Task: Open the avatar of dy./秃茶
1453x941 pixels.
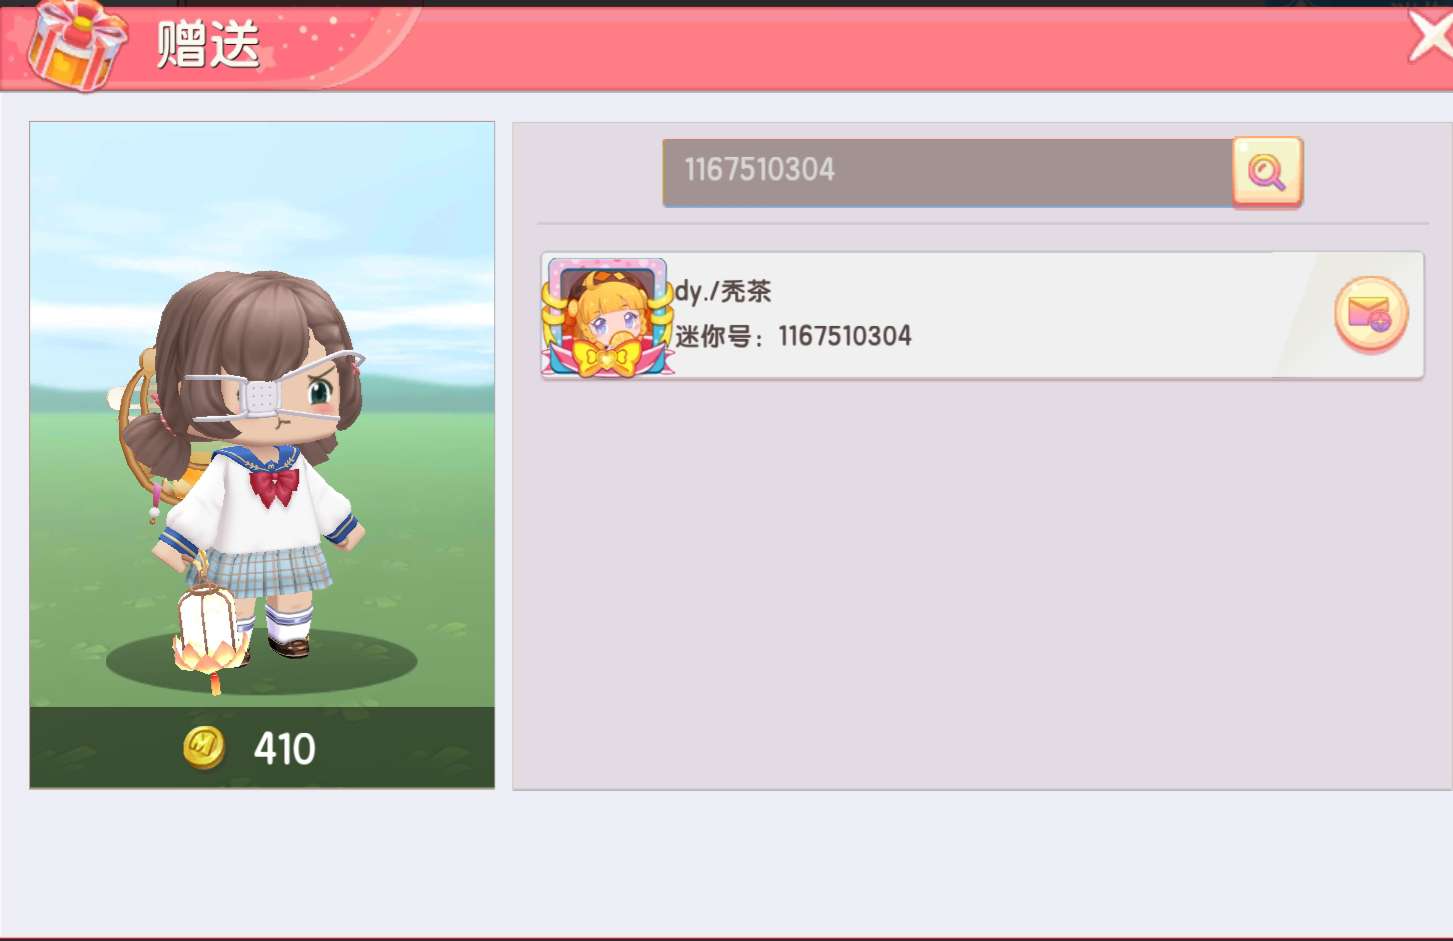Action: pyautogui.click(x=607, y=316)
